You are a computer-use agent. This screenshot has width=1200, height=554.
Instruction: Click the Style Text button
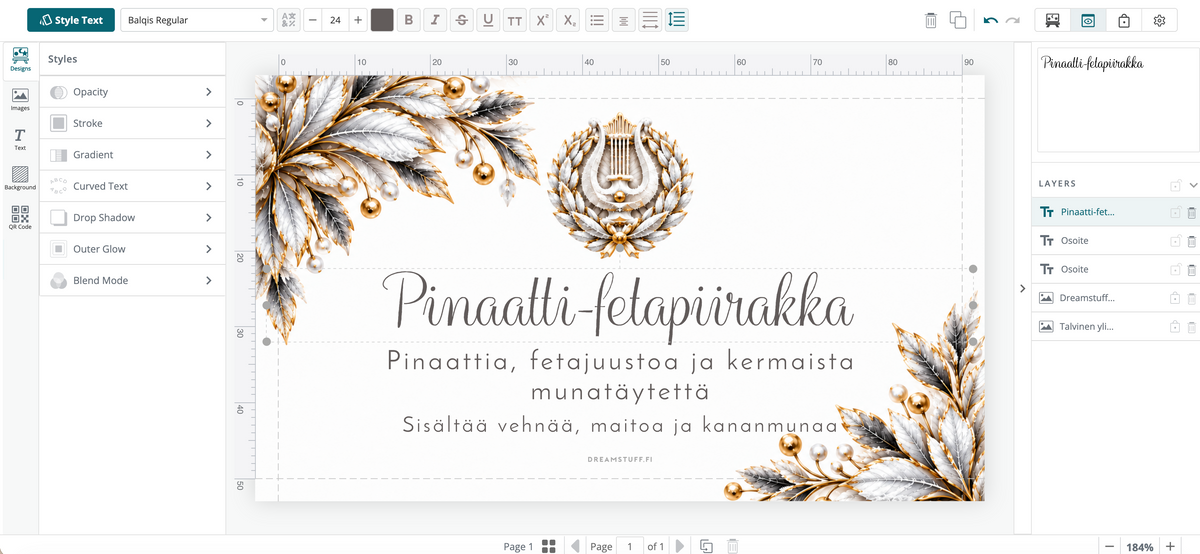(71, 20)
